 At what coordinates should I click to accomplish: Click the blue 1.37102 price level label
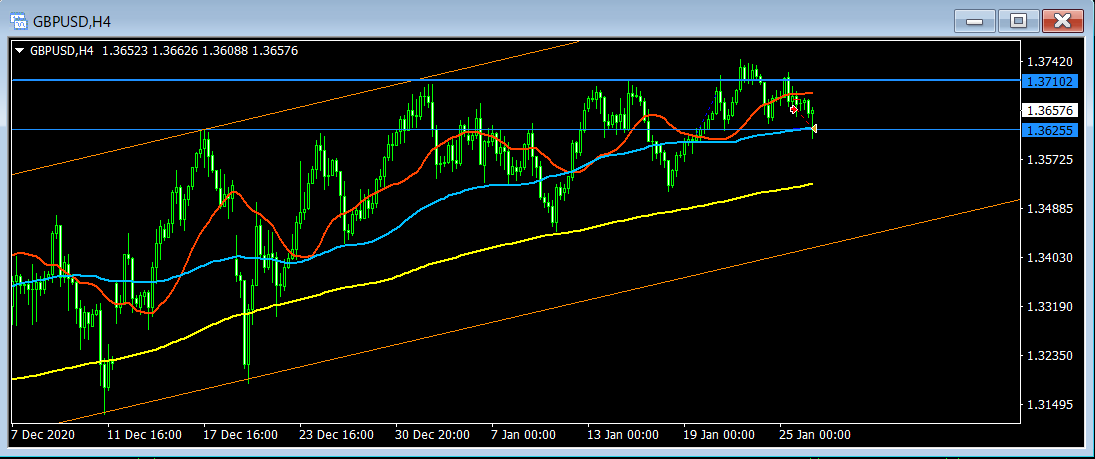coord(1050,82)
